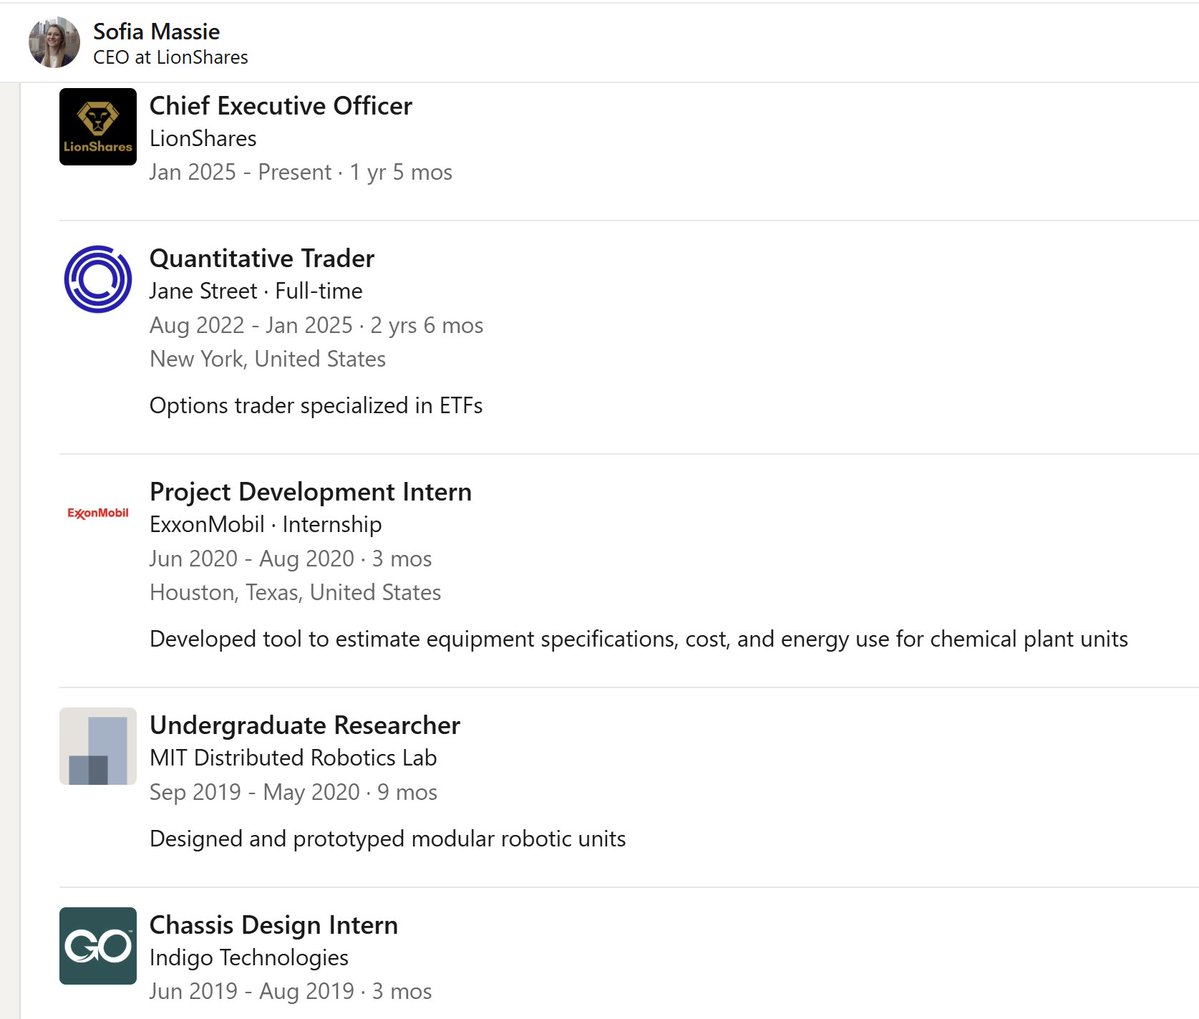Click the 'CEO at LionShares' headline
This screenshot has width=1199, height=1019.
[x=171, y=57]
